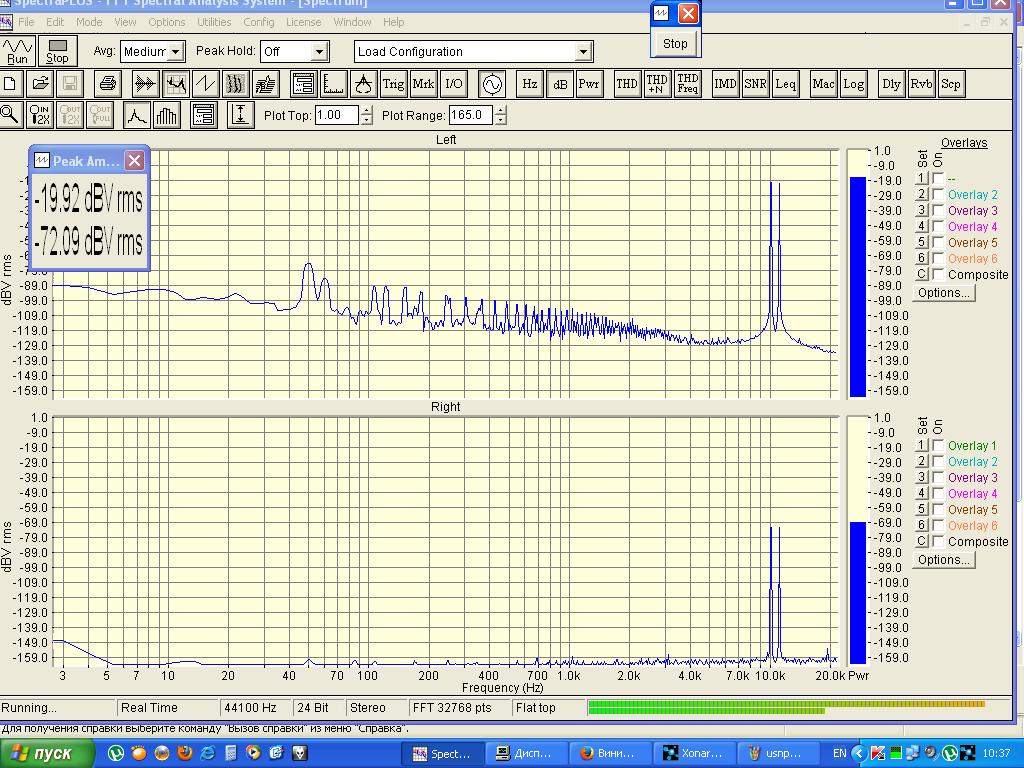Enable Overlay 2 on the Left plot
Viewport: 1024px width, 768px height.
pyautogui.click(x=938, y=195)
